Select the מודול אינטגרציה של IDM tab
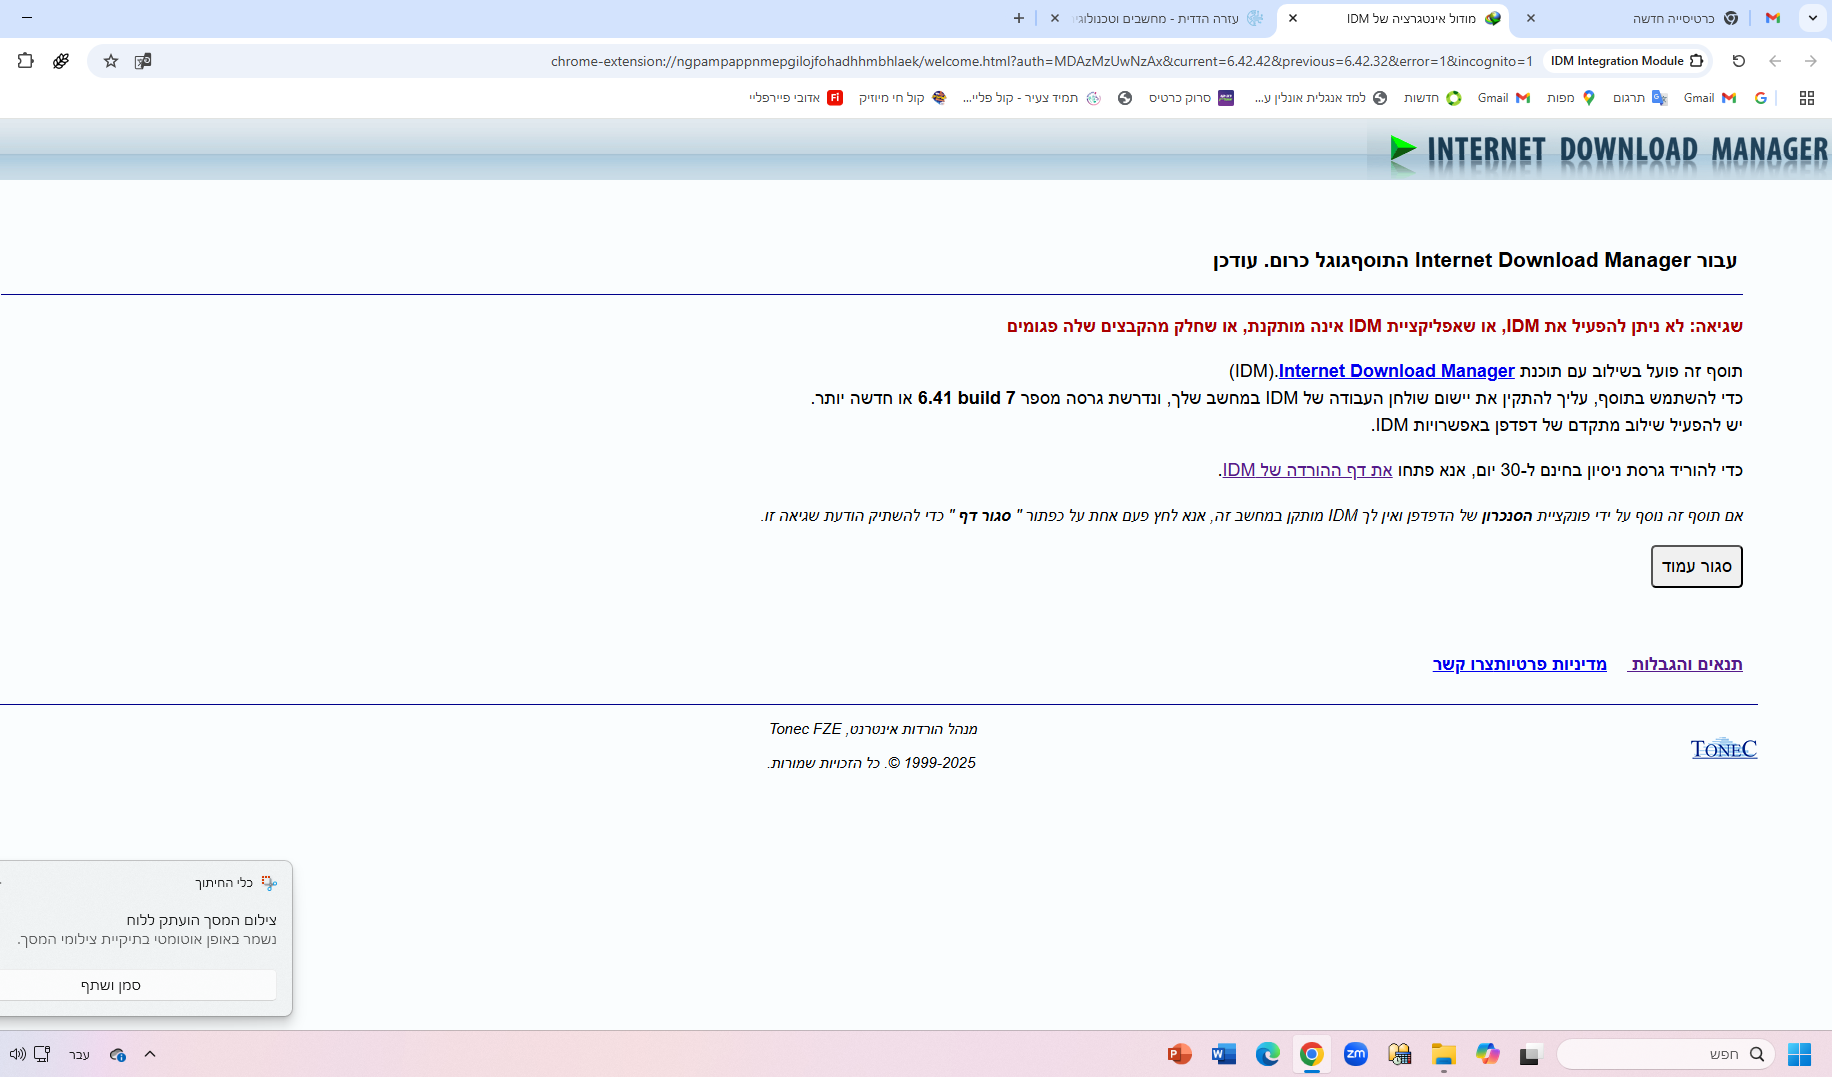 (x=1393, y=18)
